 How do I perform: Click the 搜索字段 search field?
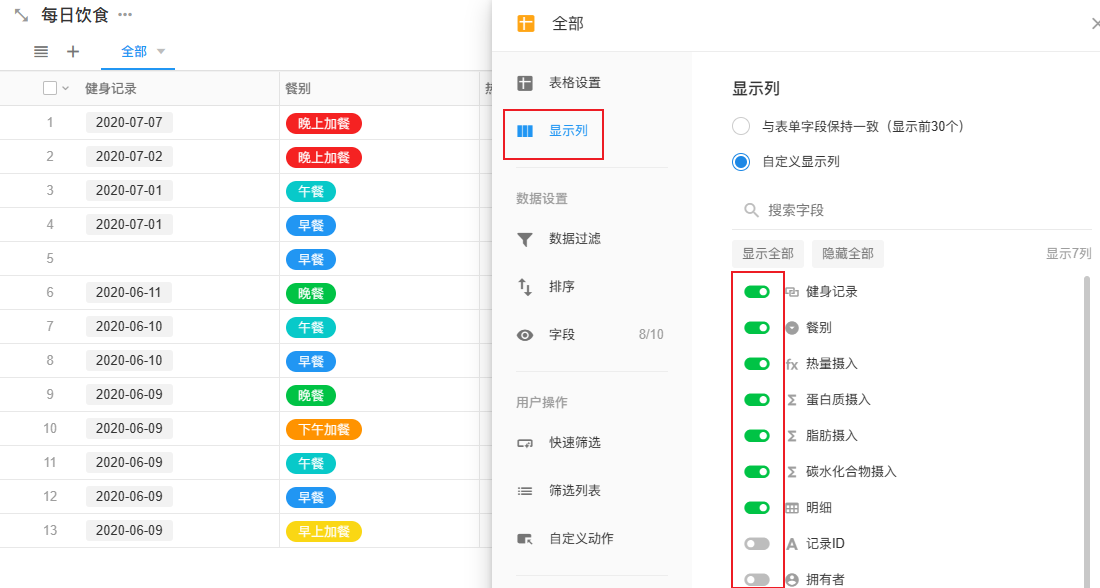[900, 210]
